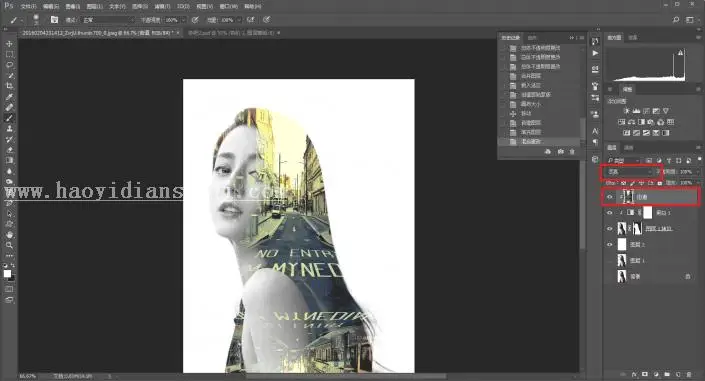Select the Eyedropper tool

(9, 97)
